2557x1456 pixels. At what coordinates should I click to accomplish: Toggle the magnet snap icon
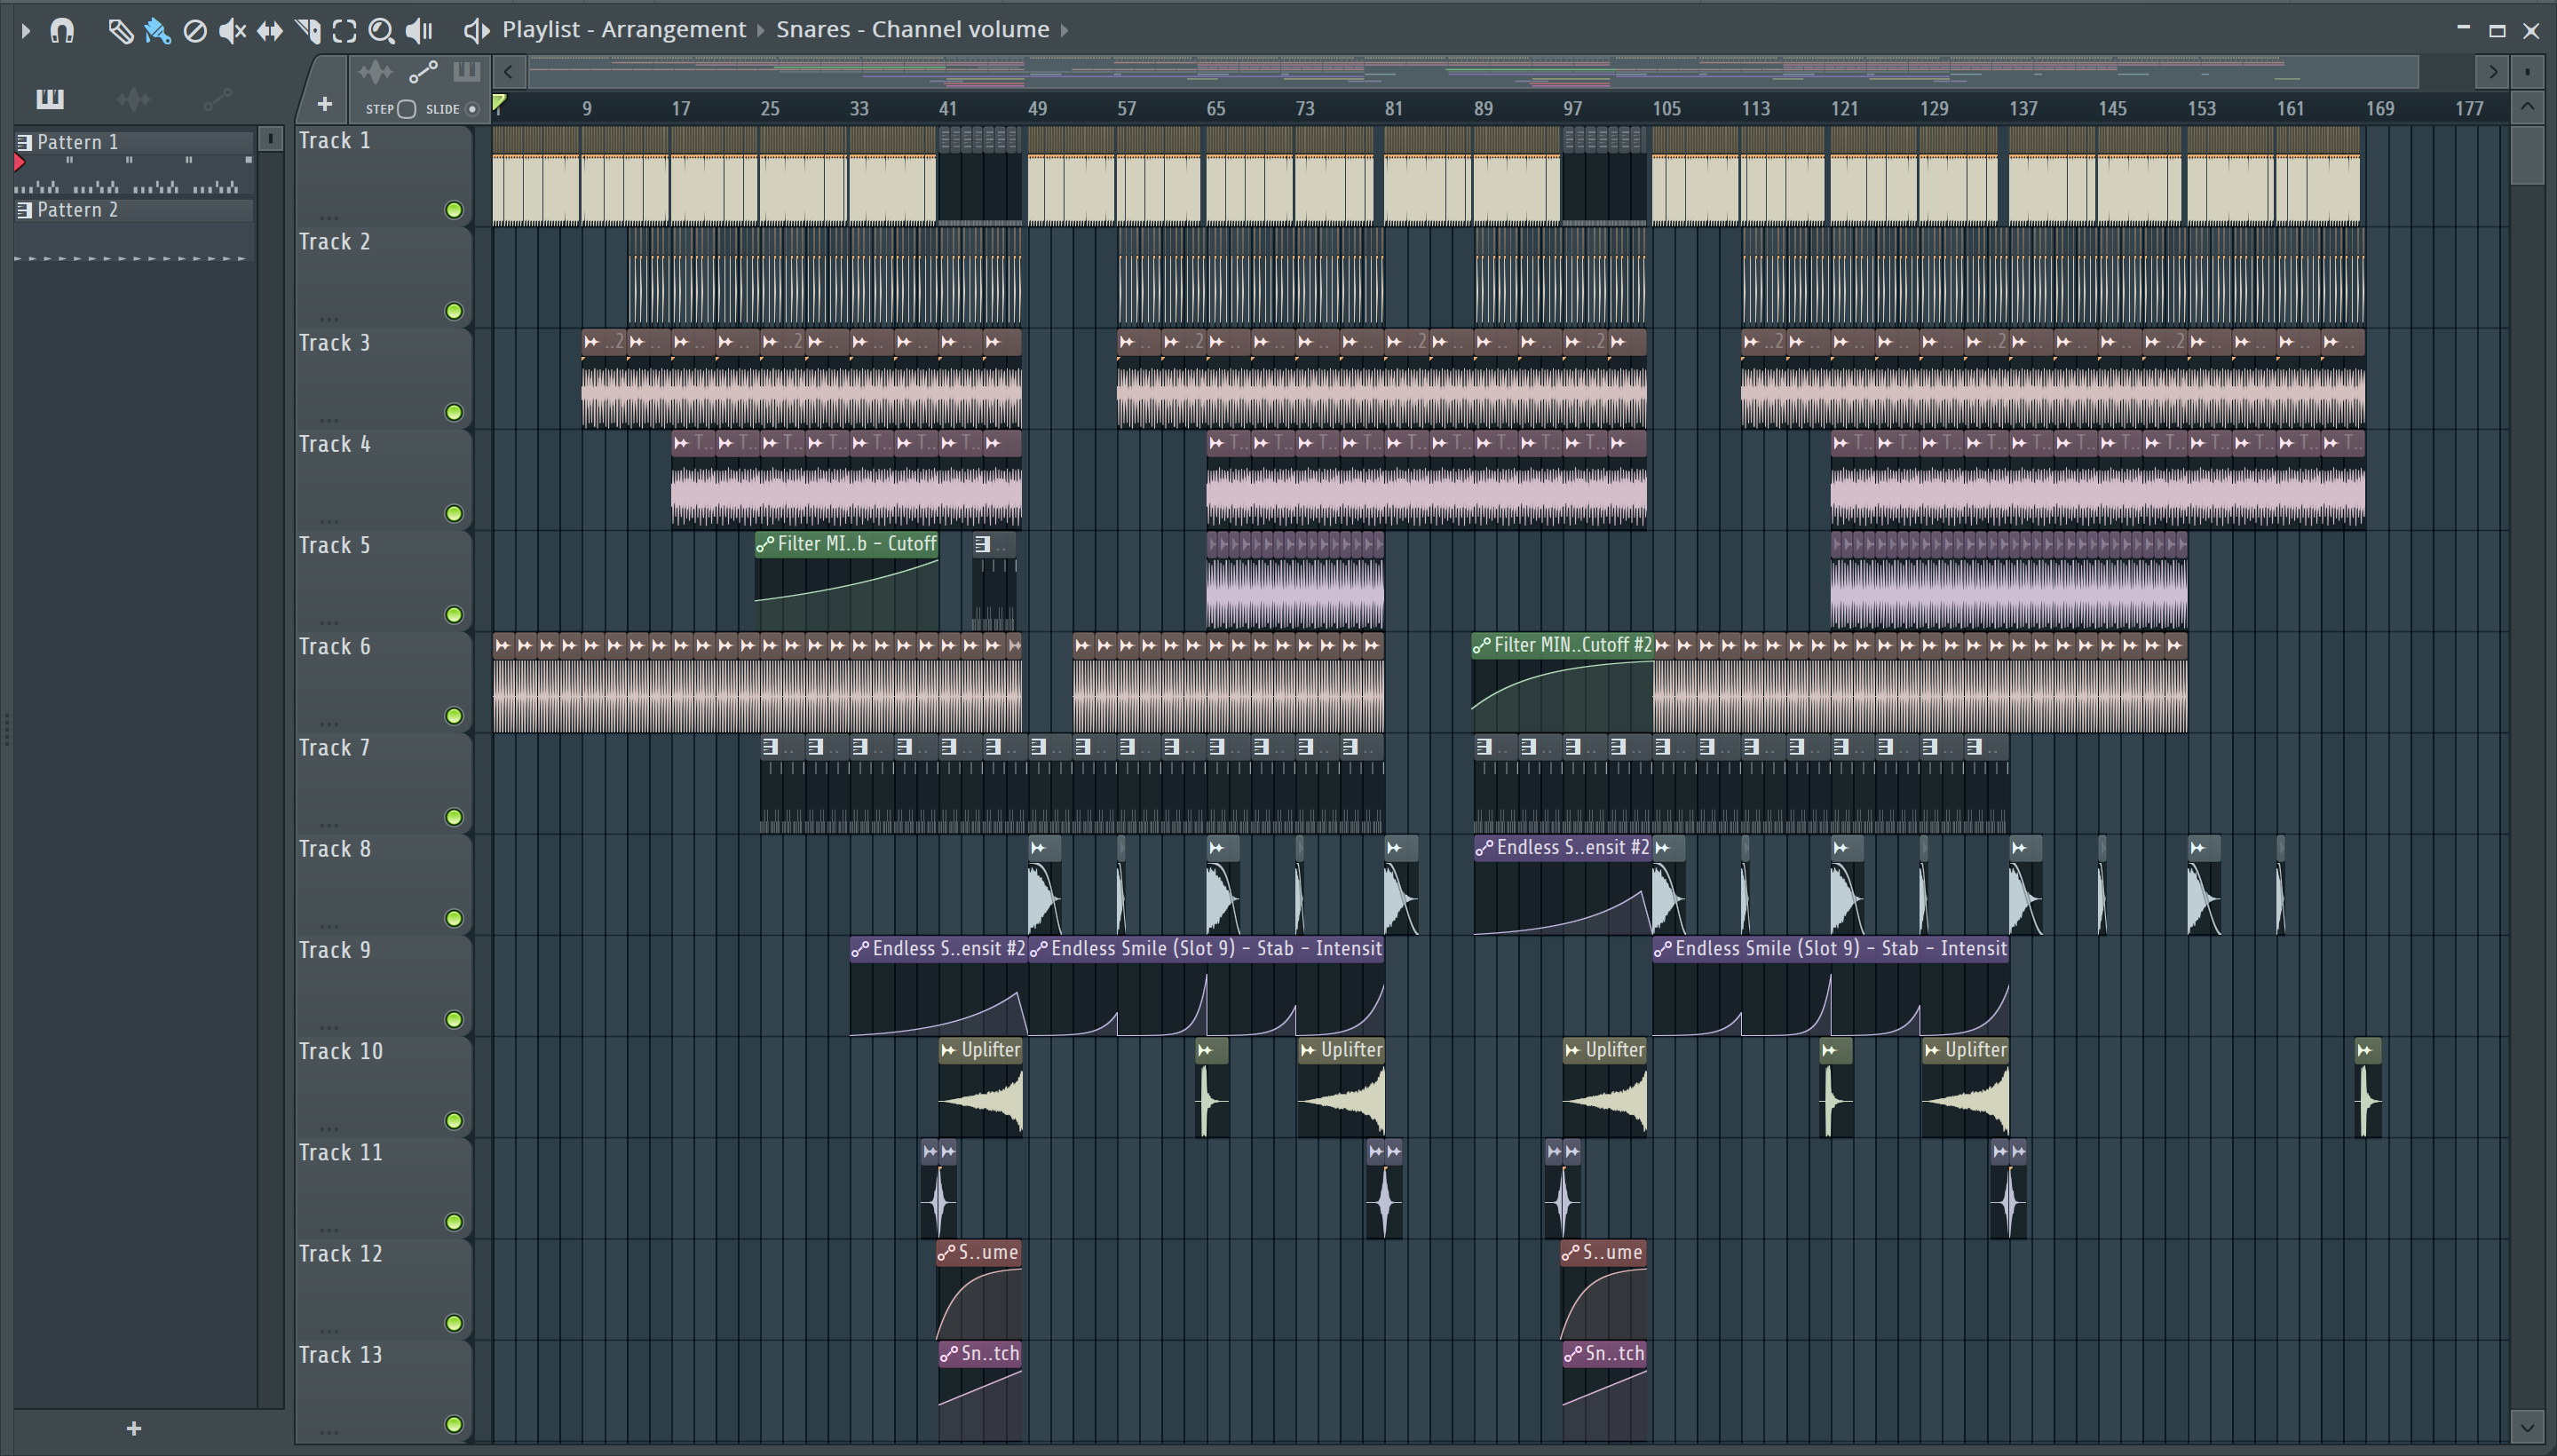(x=62, y=30)
